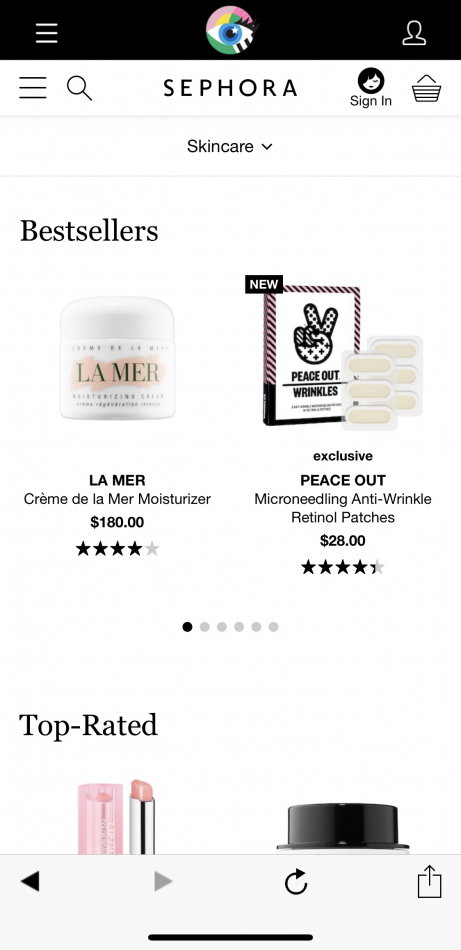Viewport: 461px width, 950px height.
Task: Select the fourth carousel page dot
Action: coord(239,627)
